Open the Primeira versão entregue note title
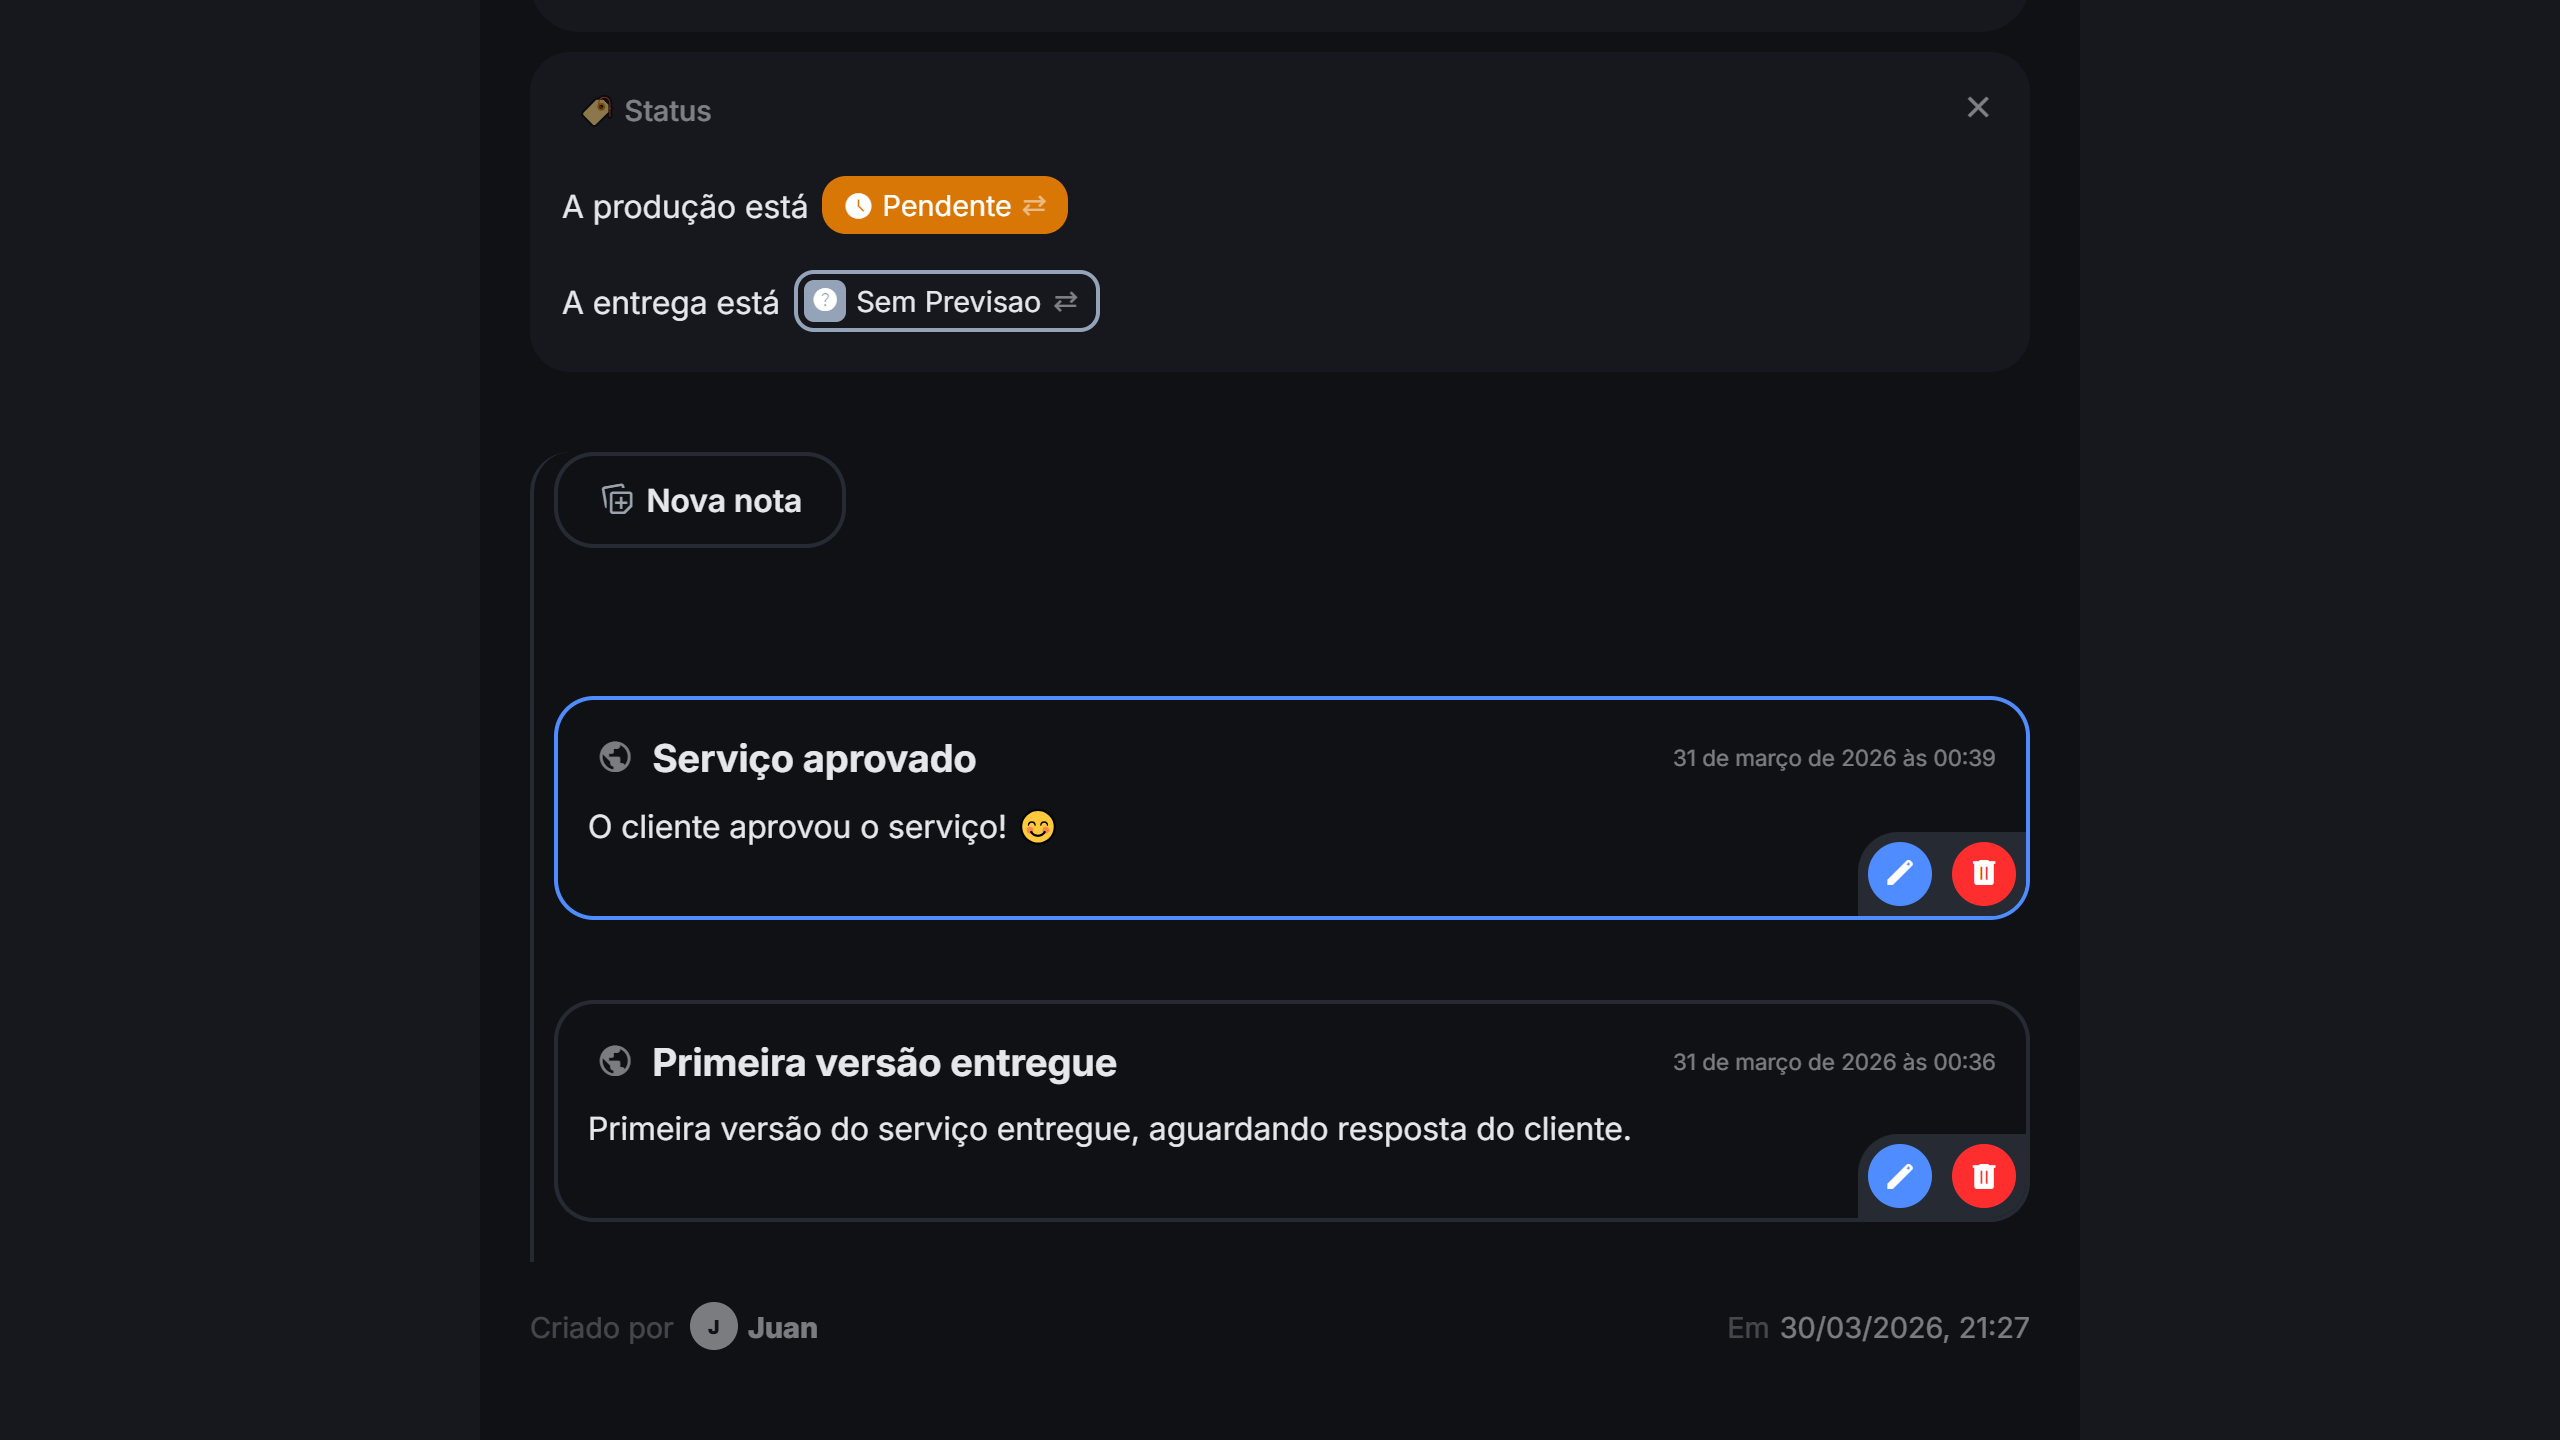The height and width of the screenshot is (1440, 2560). tap(884, 1062)
